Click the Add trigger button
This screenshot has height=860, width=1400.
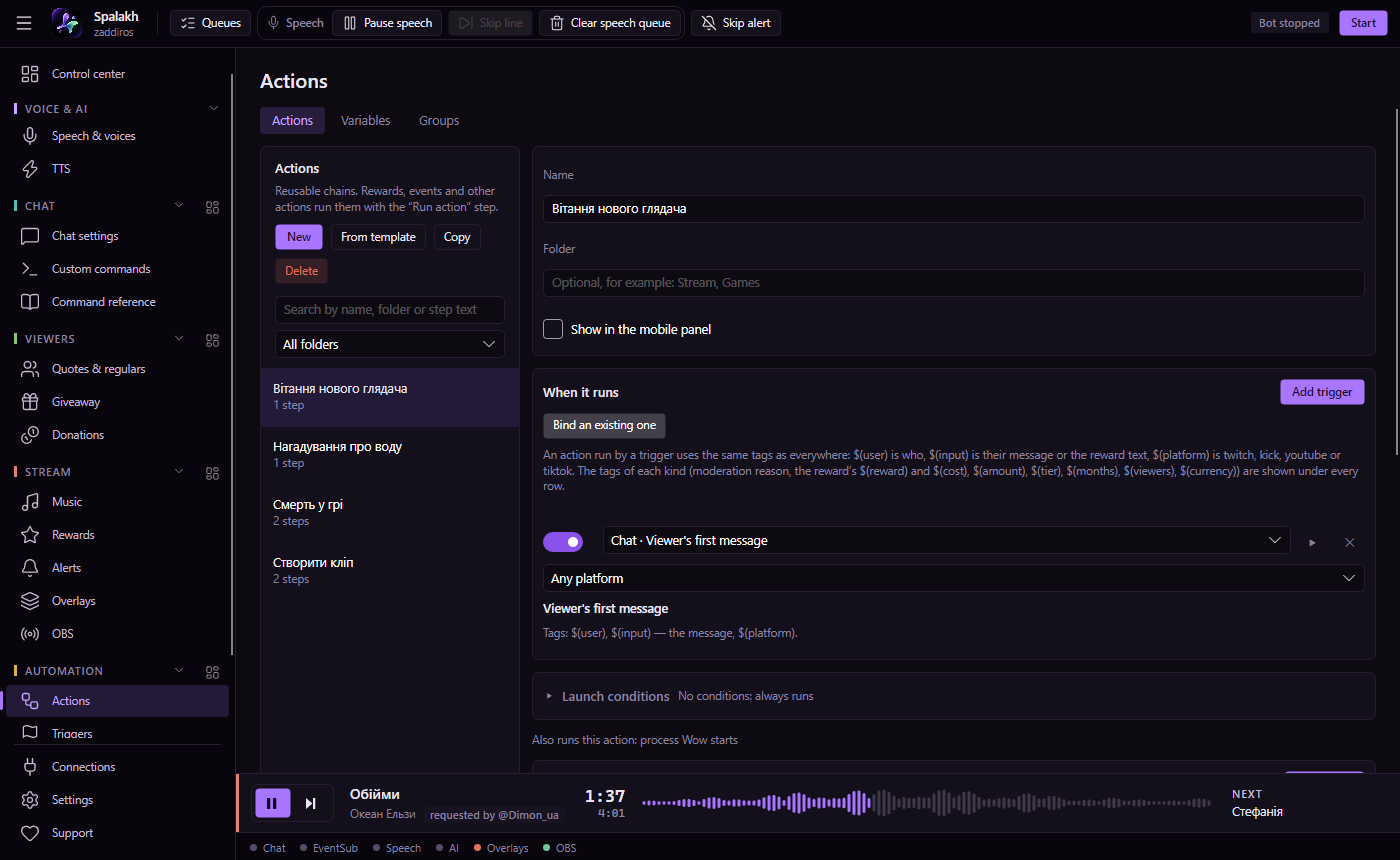[1322, 392]
